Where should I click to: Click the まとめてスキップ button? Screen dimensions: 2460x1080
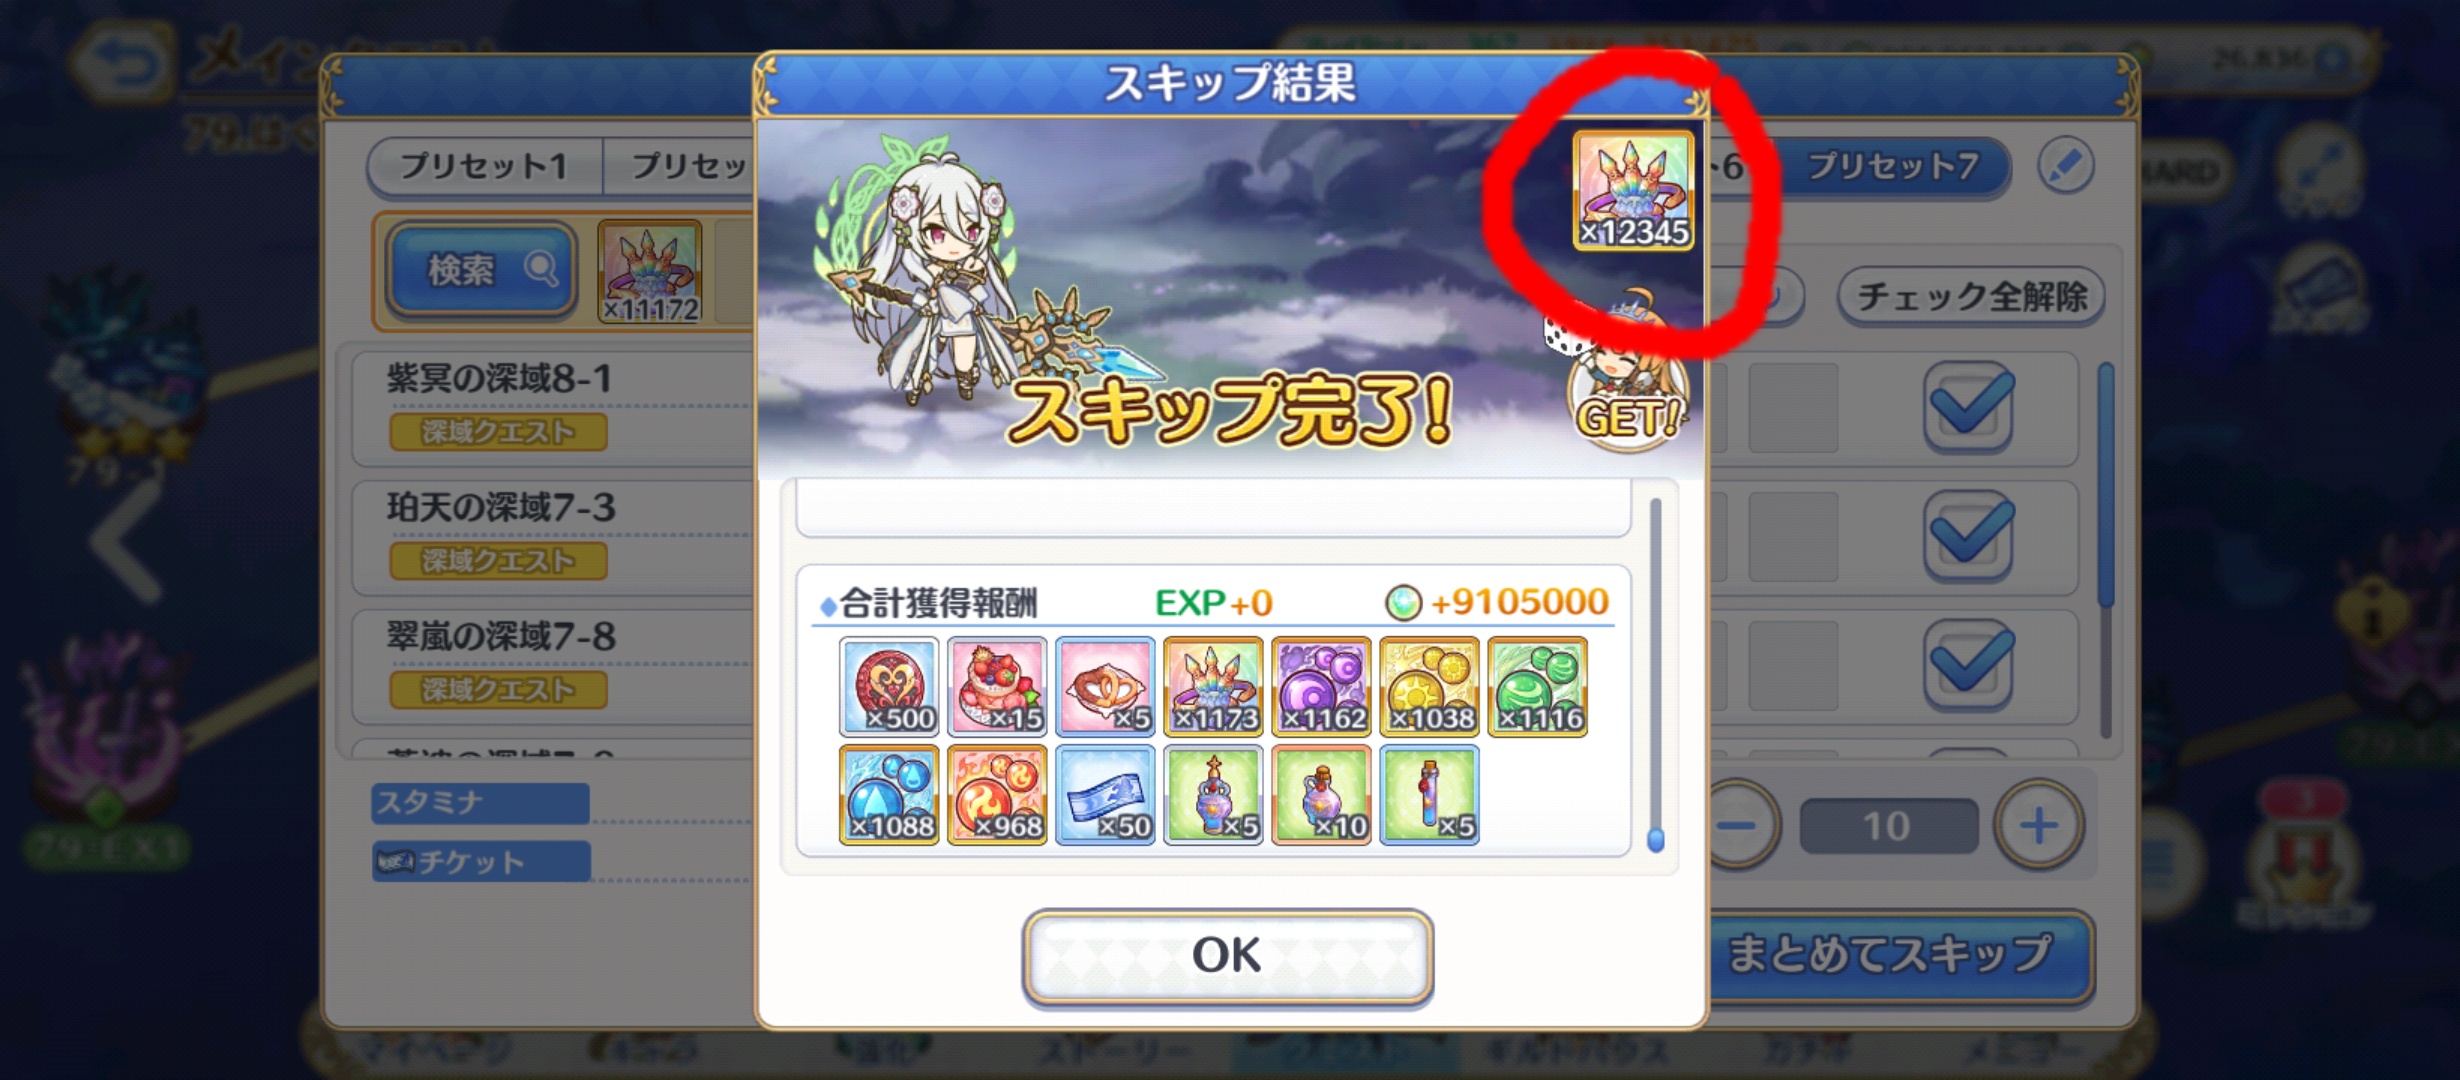point(1890,955)
